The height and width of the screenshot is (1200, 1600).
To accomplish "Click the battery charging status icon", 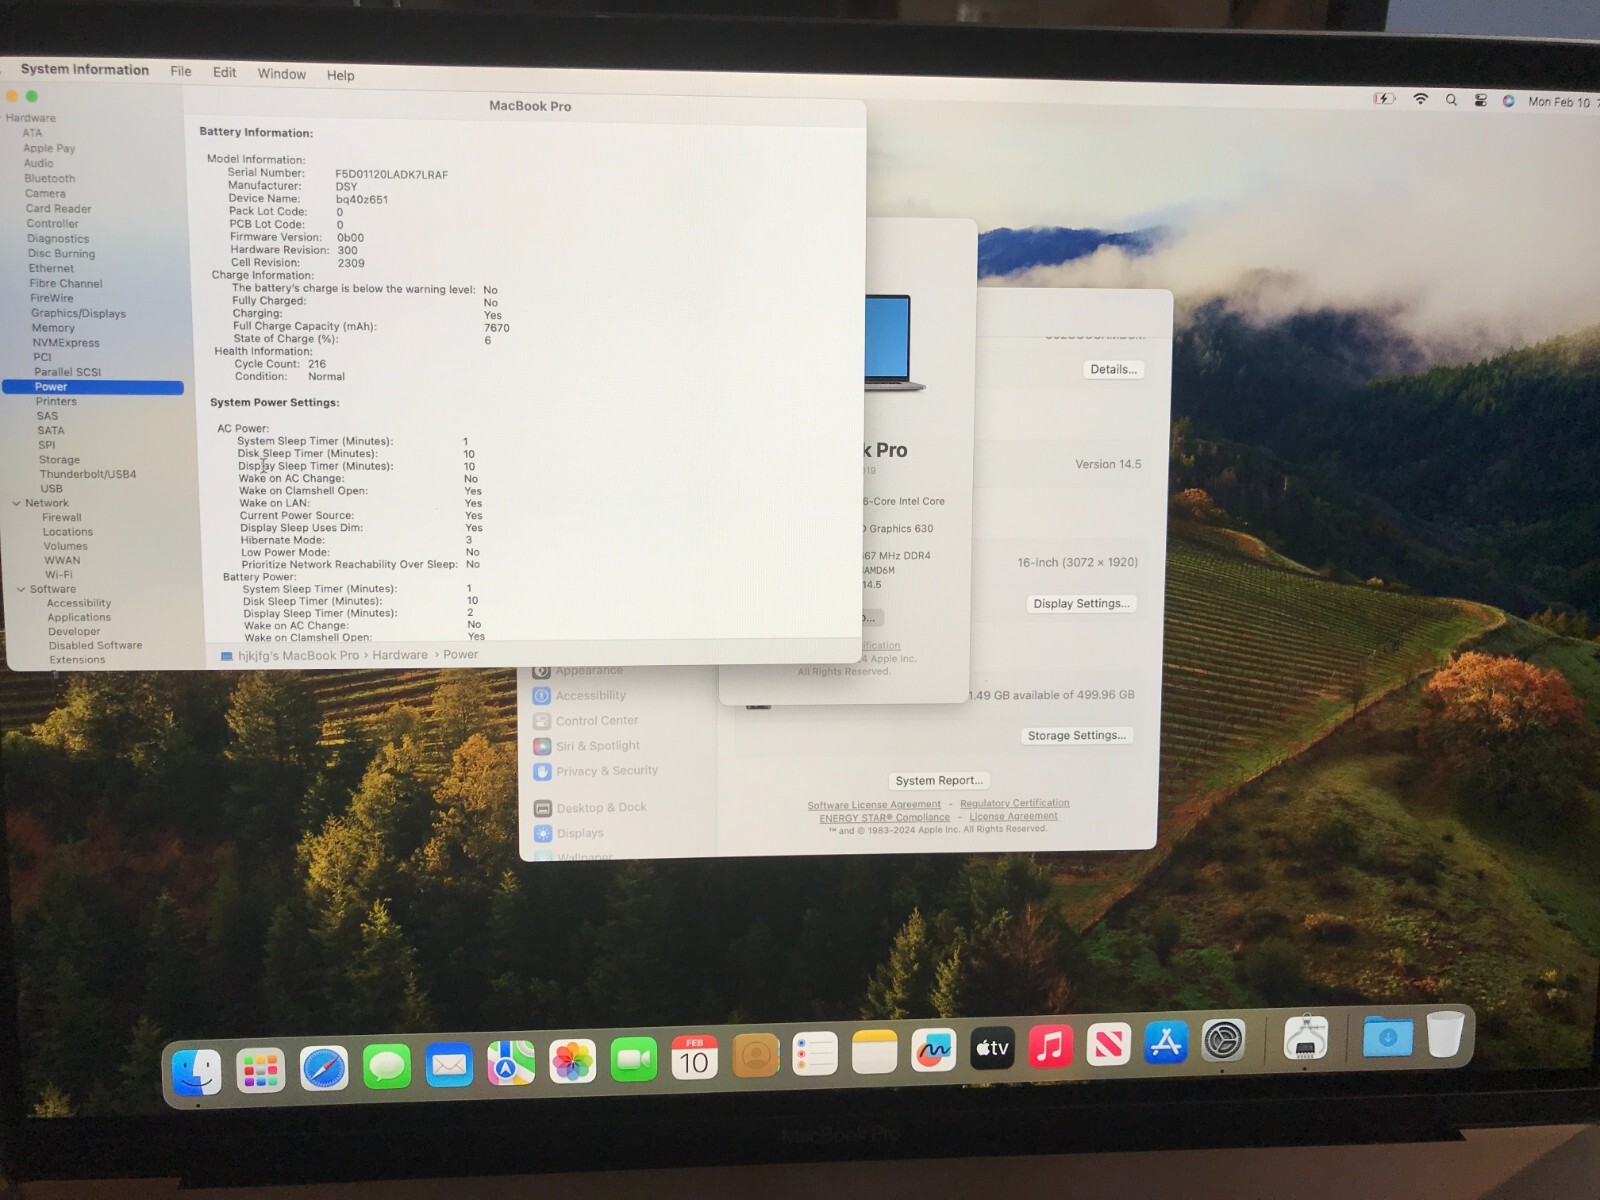I will (1384, 98).
